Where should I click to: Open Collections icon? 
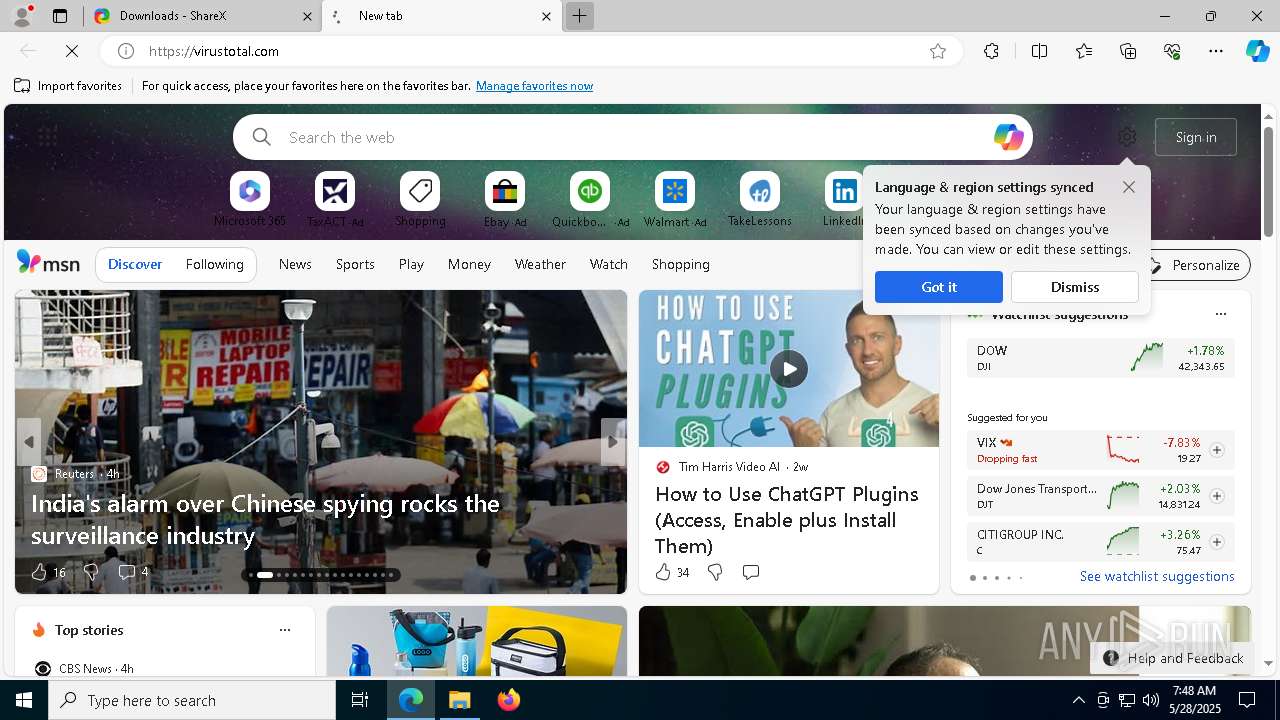1128,51
